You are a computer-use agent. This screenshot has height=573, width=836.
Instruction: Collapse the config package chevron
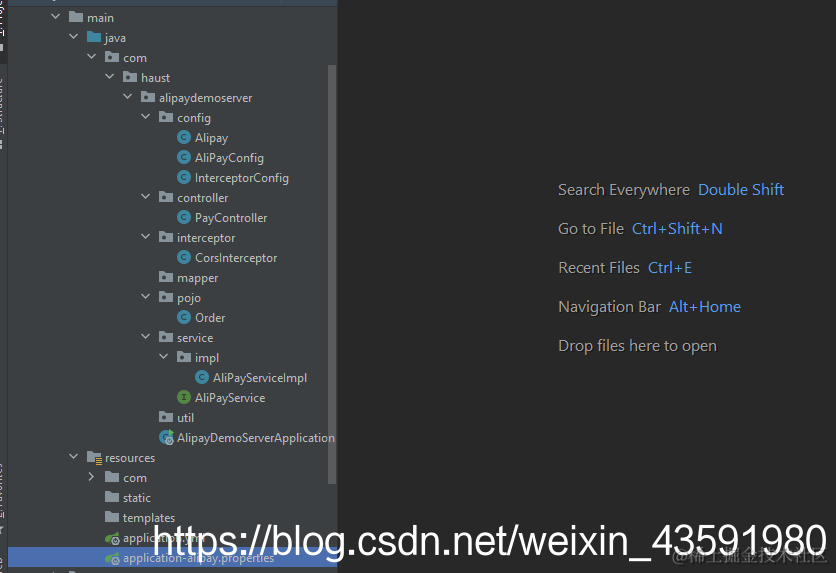coord(146,116)
